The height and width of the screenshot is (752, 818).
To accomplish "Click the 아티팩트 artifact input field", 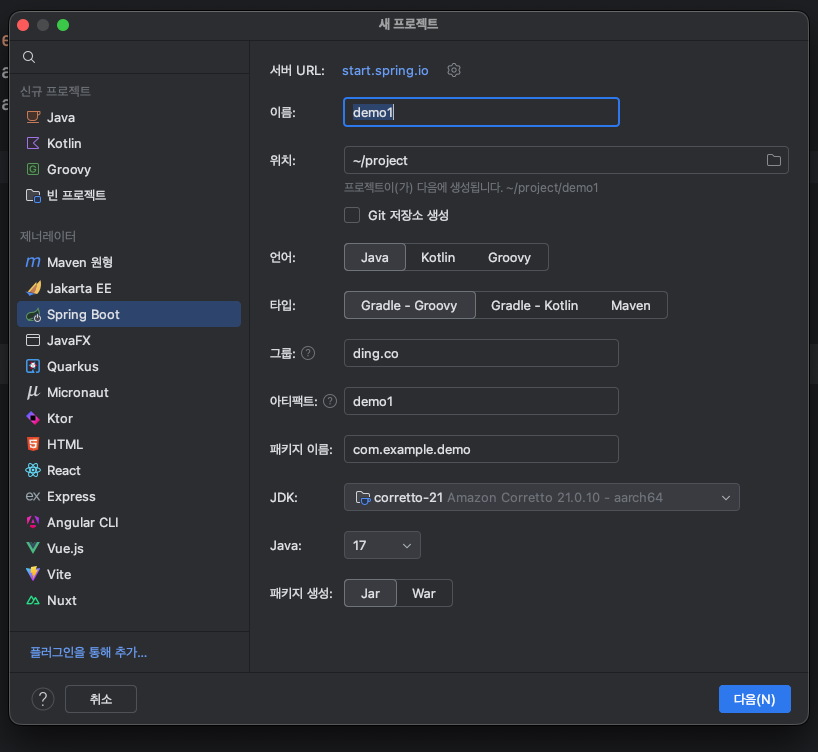I will [481, 401].
